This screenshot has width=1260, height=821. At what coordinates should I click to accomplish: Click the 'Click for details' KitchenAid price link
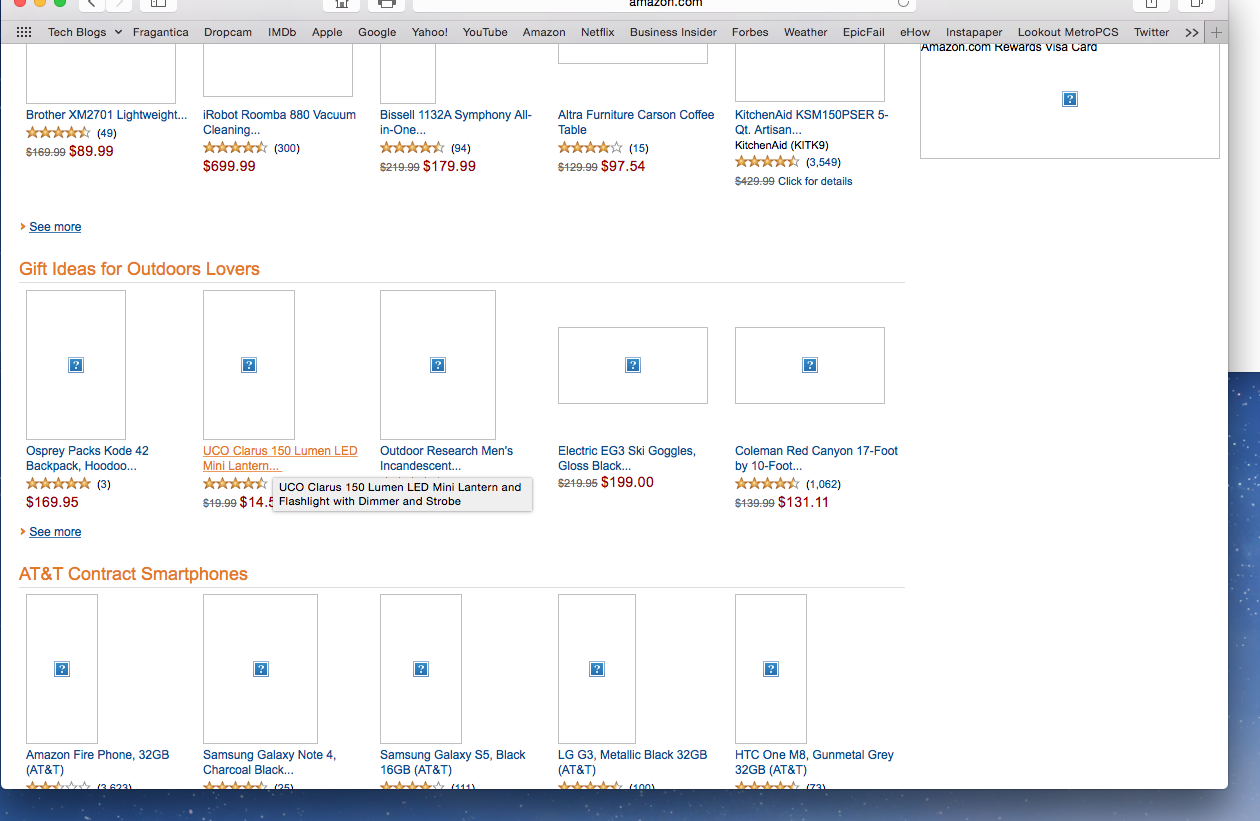click(x=815, y=181)
